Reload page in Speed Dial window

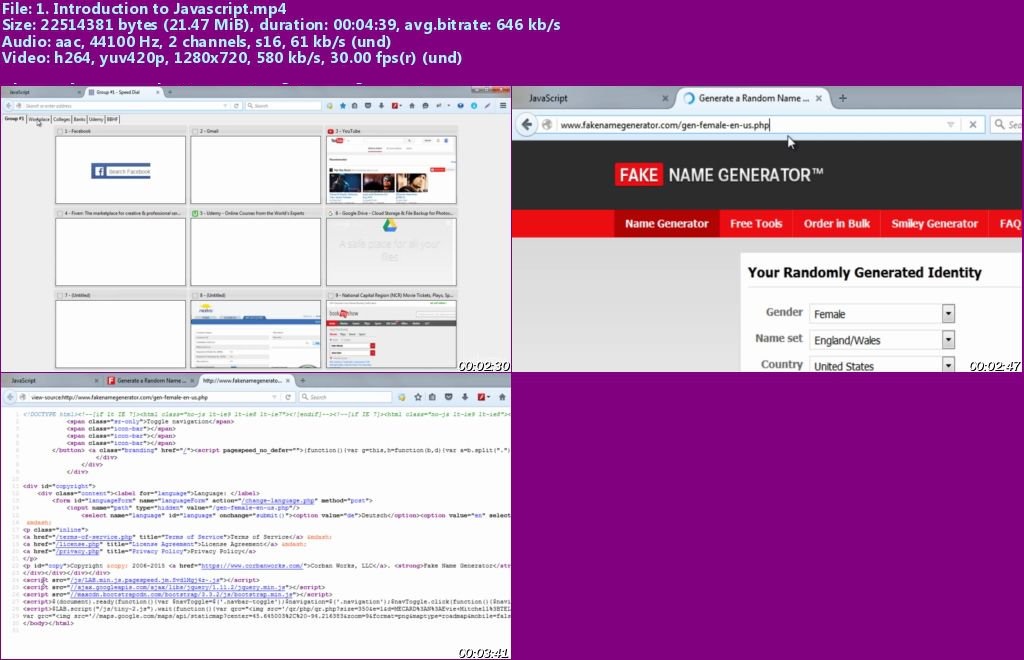[x=236, y=106]
